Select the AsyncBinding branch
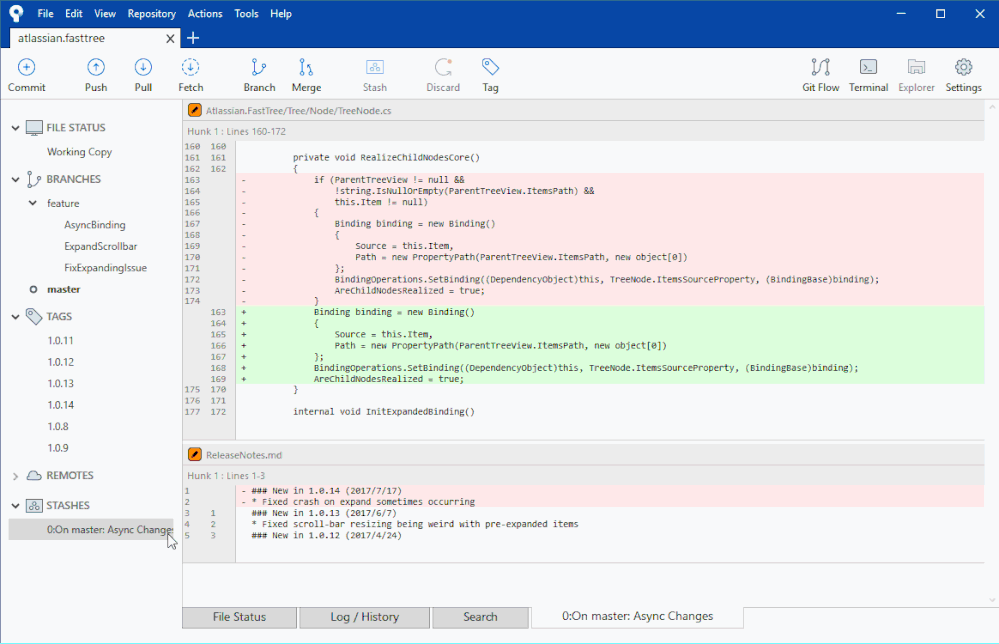 pyautogui.click(x=95, y=225)
